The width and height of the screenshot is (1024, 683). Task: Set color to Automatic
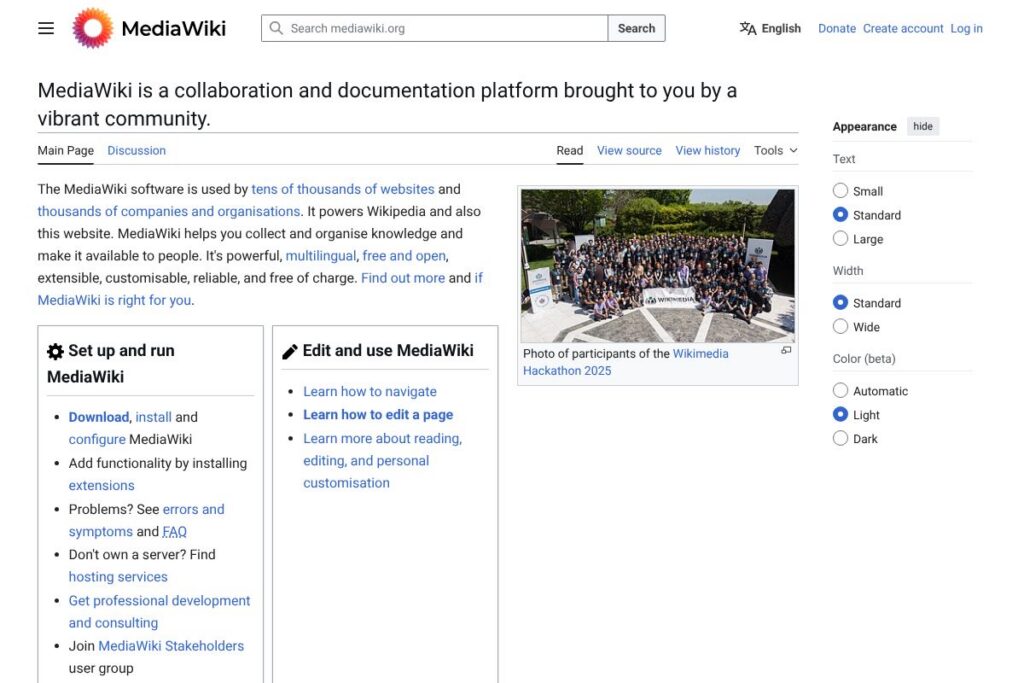pos(840,391)
